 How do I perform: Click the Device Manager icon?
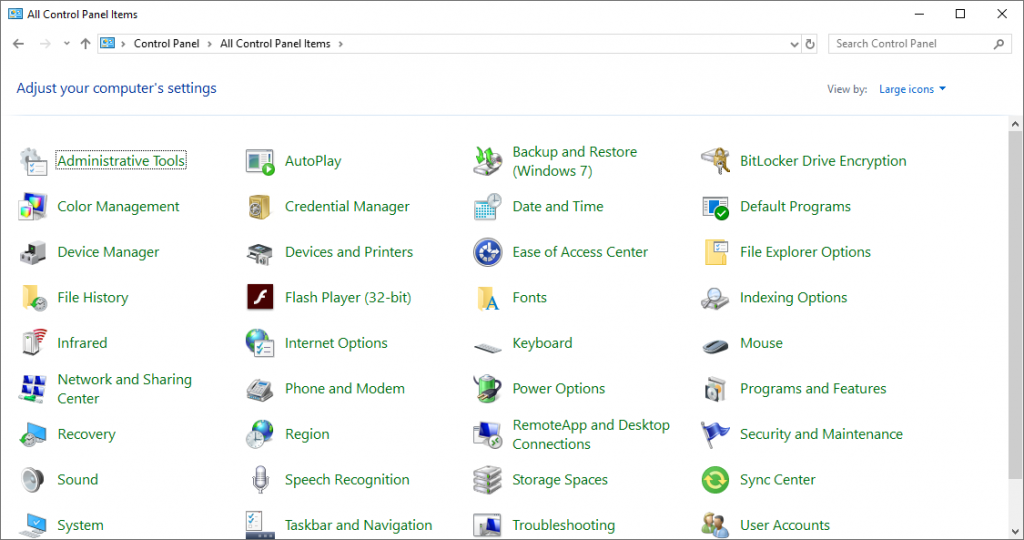[33, 253]
